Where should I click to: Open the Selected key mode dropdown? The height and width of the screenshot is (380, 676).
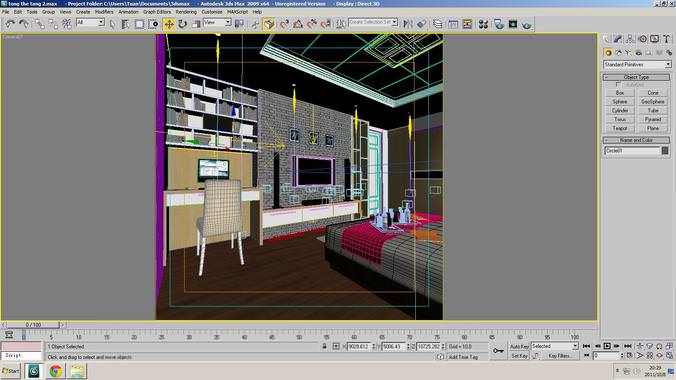click(x=554, y=346)
